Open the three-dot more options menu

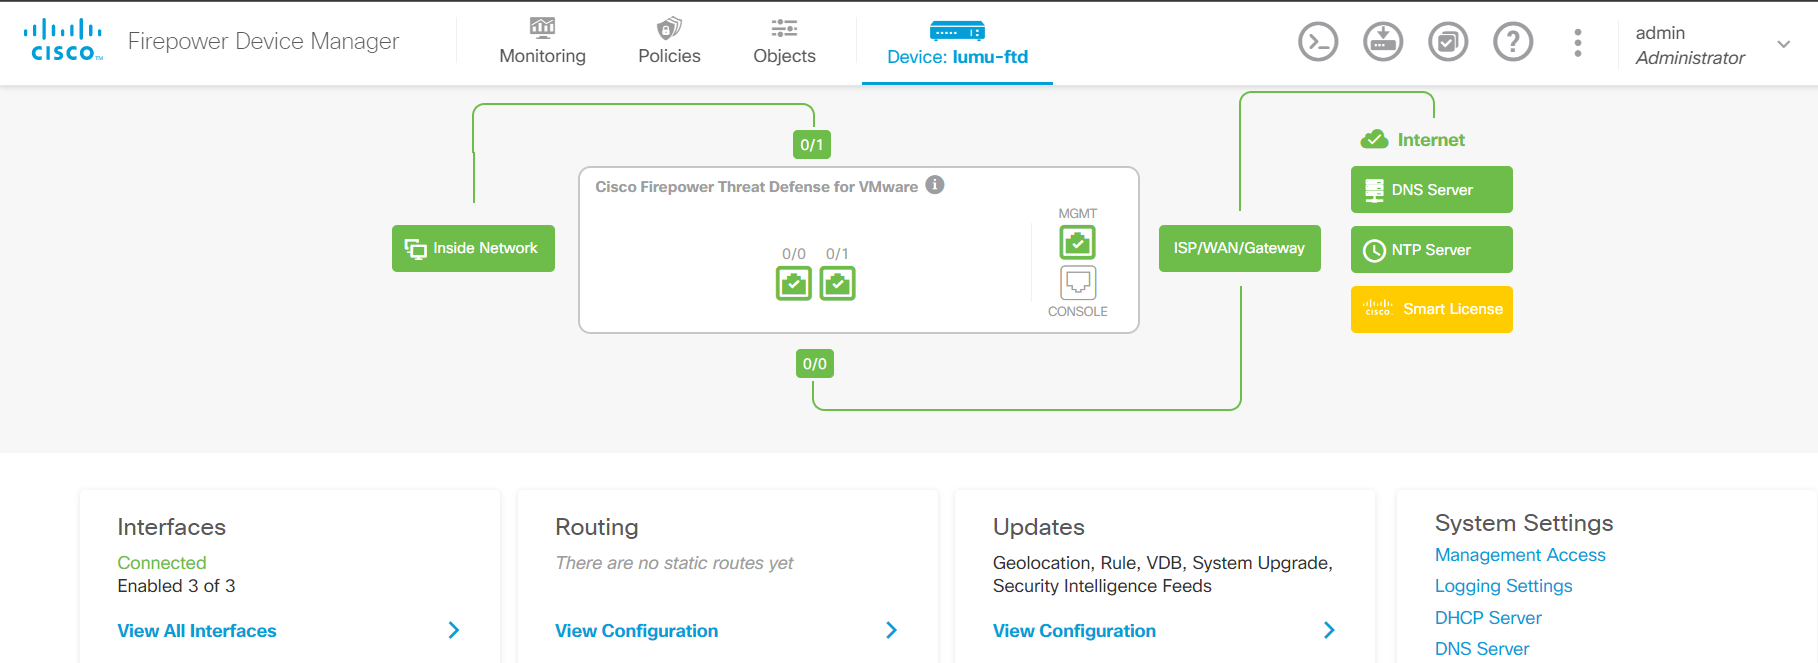coord(1577,42)
